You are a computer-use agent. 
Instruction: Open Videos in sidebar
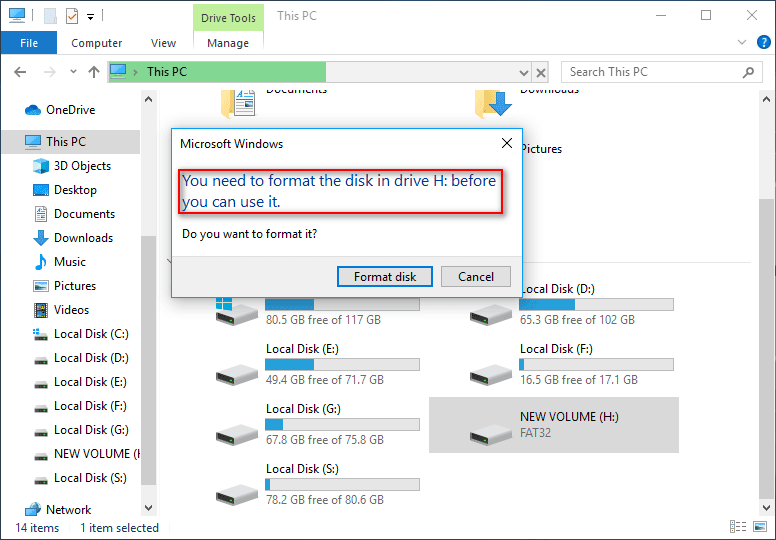71,310
